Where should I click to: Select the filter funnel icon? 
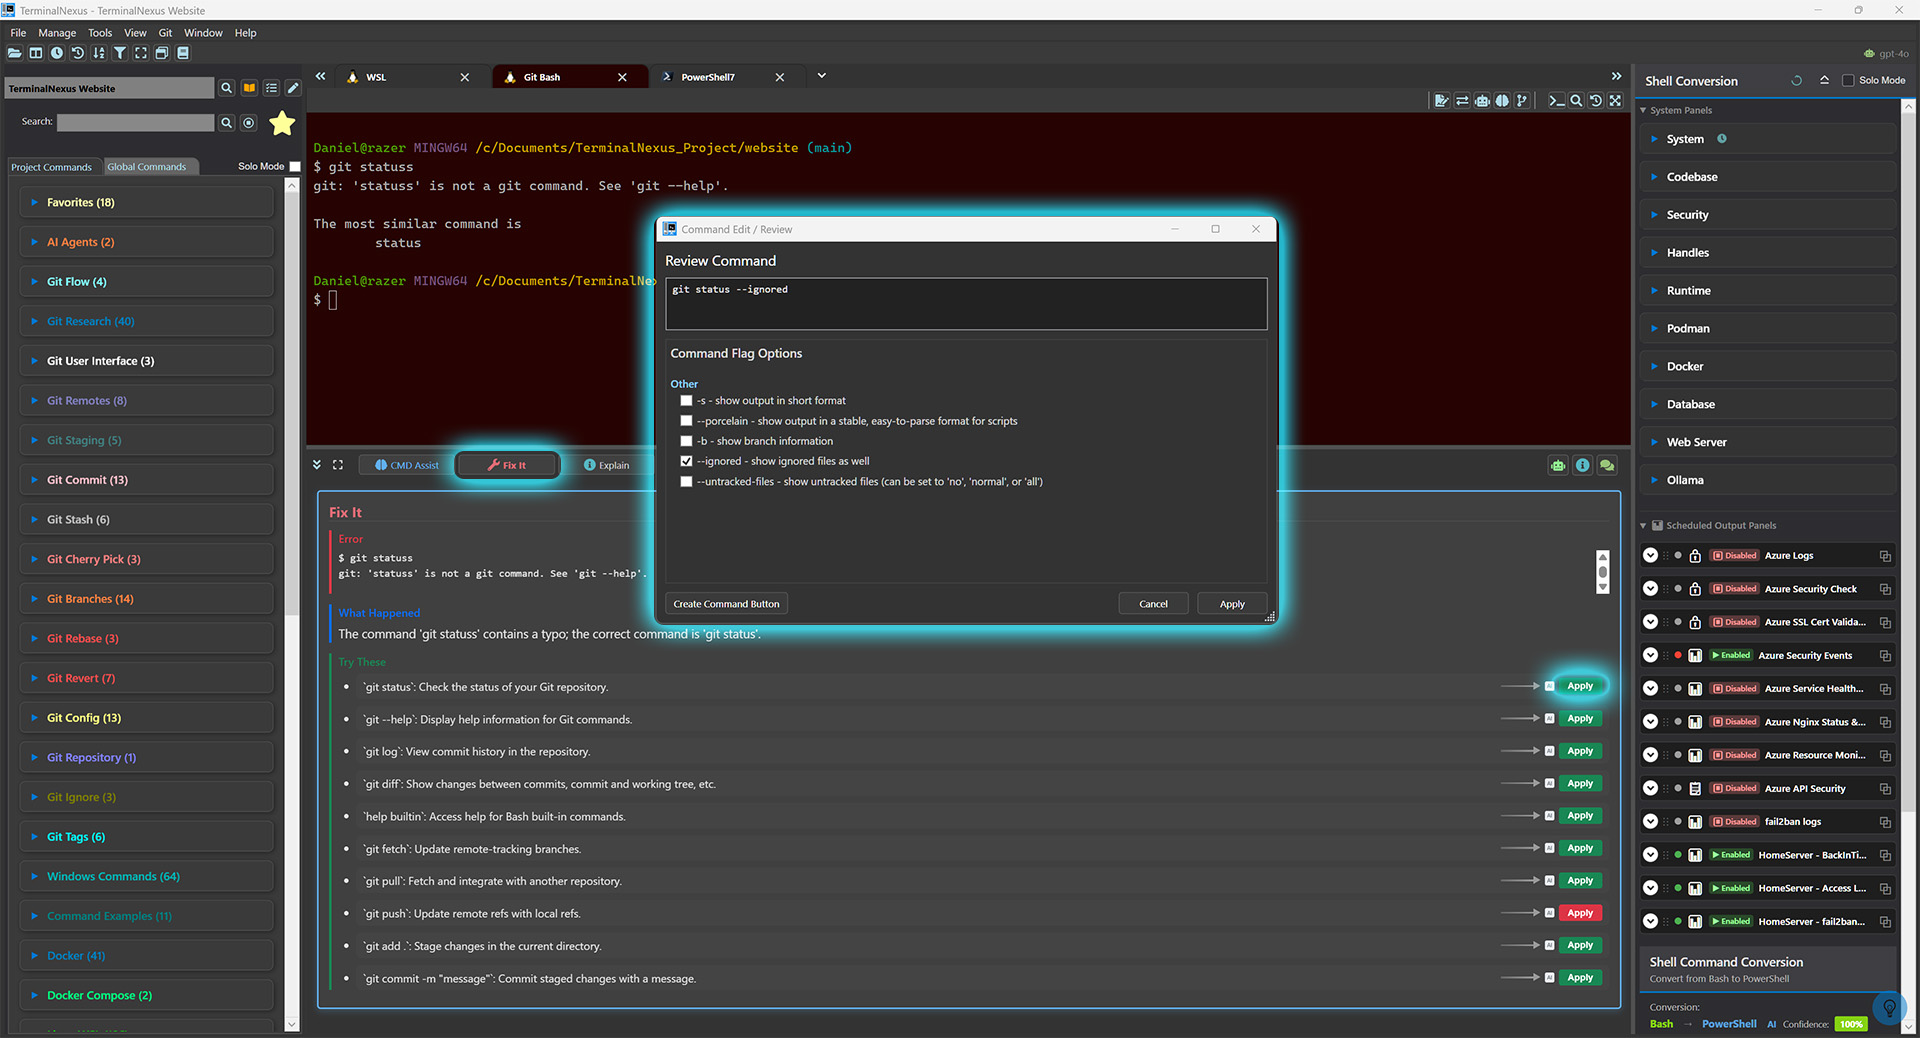coord(120,53)
